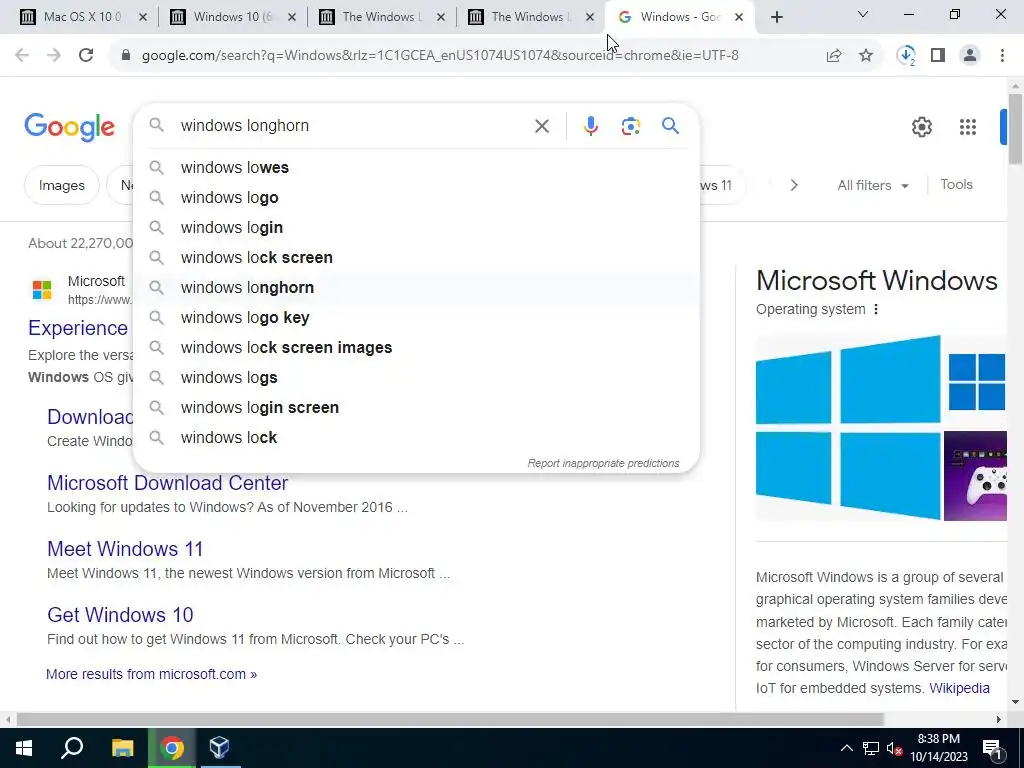Select suggestion windows lock screen images
This screenshot has height=768, width=1024.
(416, 348)
